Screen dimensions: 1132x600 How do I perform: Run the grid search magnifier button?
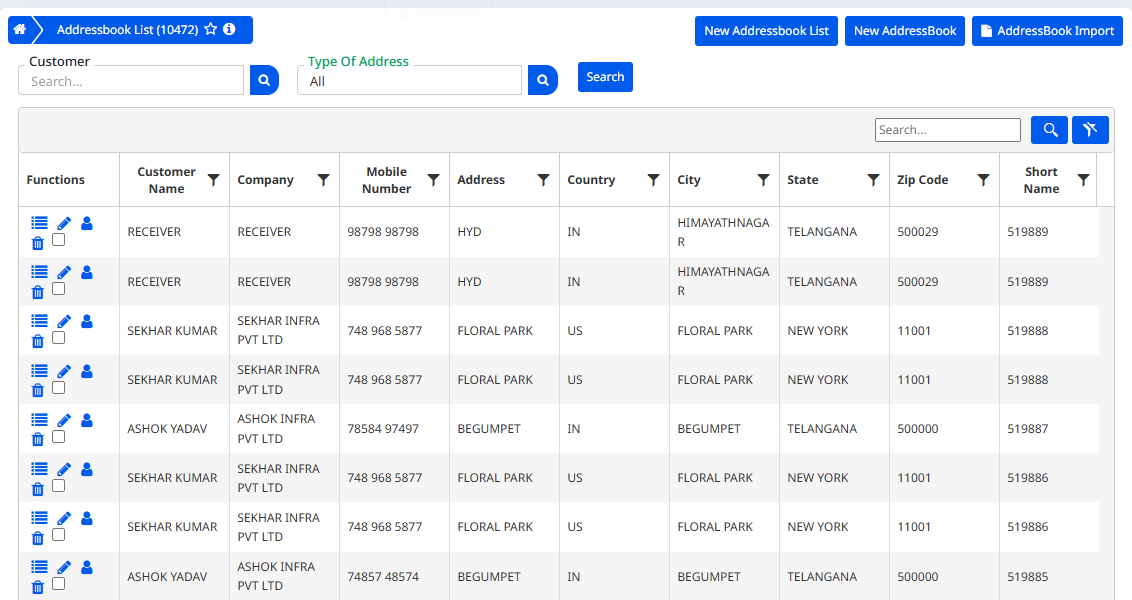pyautogui.click(x=1050, y=130)
